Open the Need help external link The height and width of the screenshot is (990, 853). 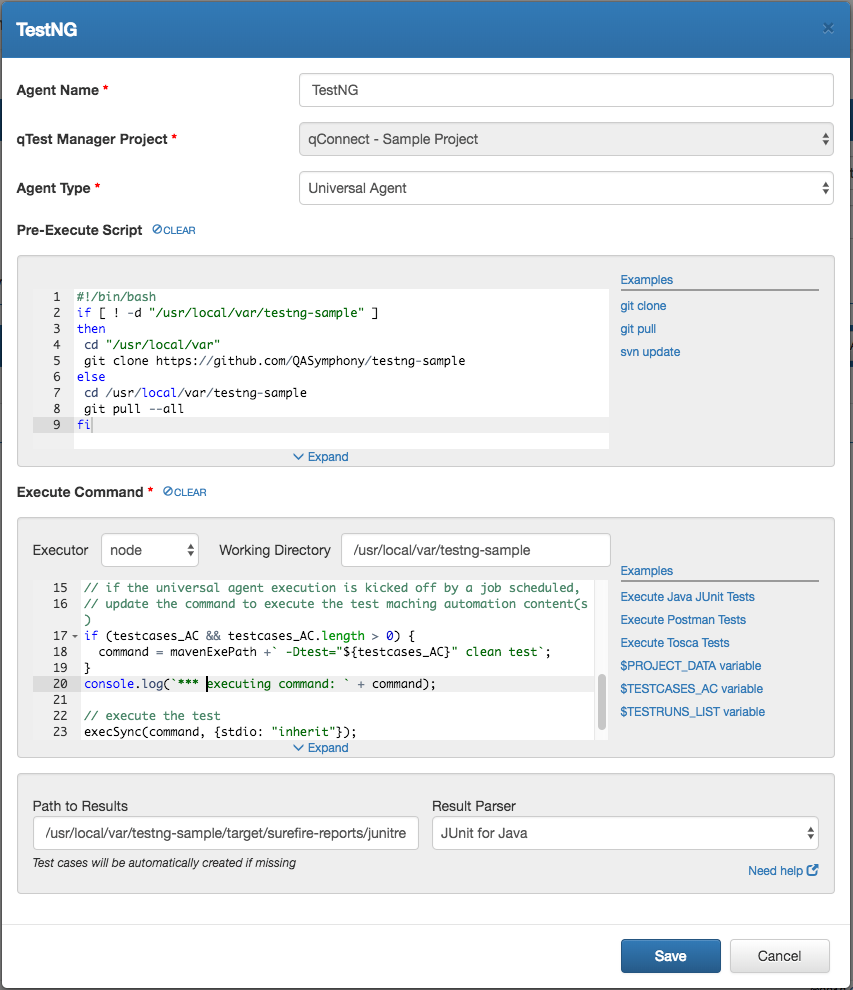point(783,870)
